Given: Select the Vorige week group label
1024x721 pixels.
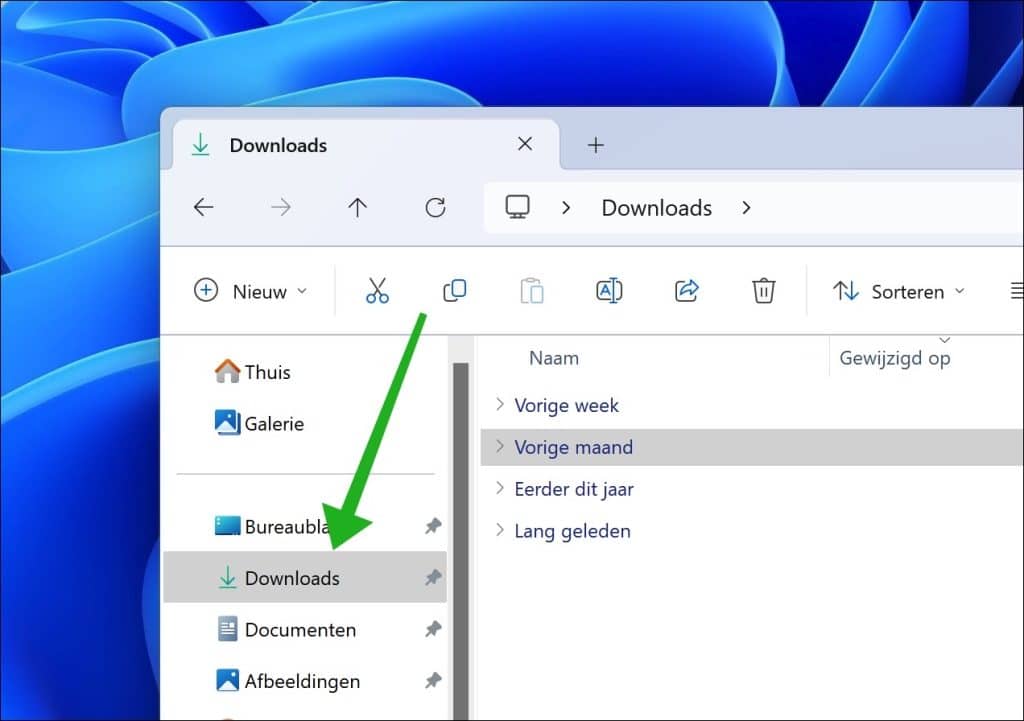Looking at the screenshot, I should (566, 406).
